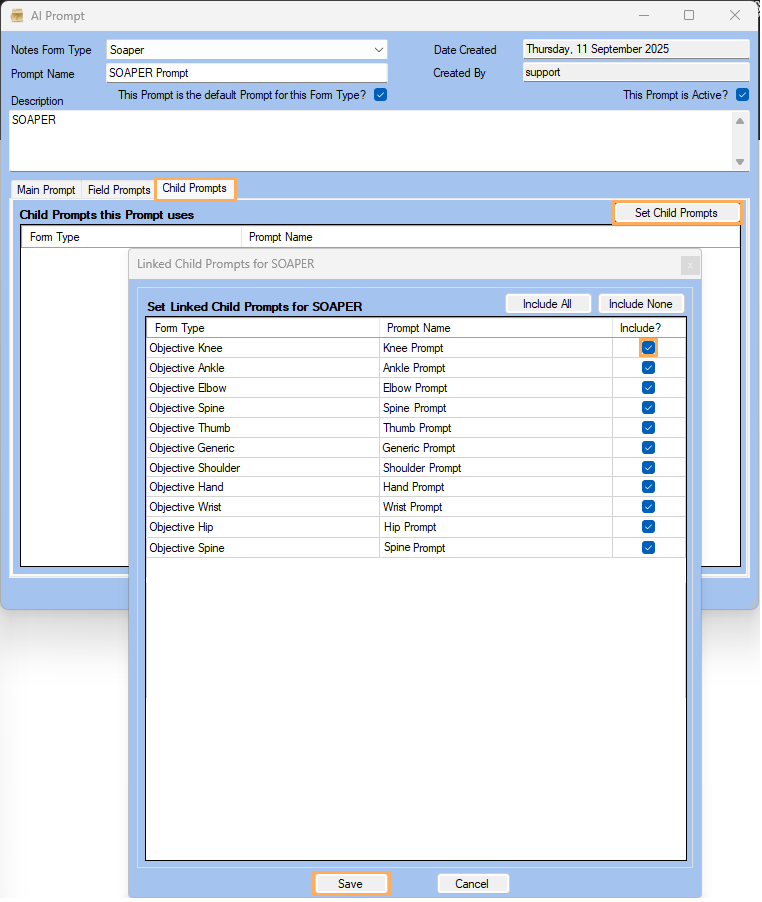Disable the default Prompt checkbox

(x=380, y=95)
